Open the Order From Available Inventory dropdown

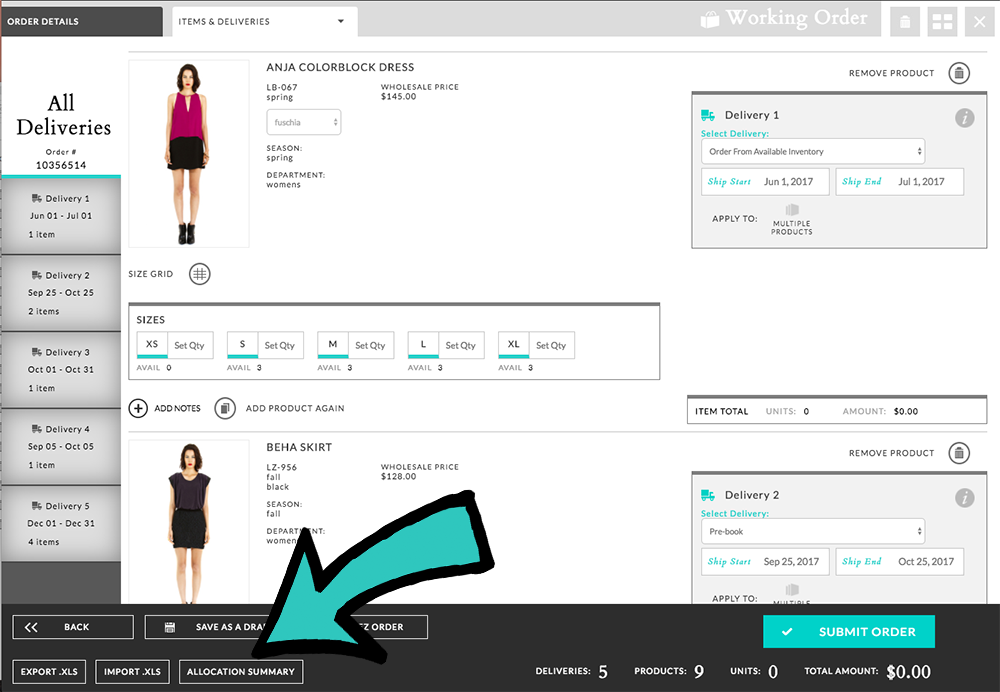[x=813, y=152]
